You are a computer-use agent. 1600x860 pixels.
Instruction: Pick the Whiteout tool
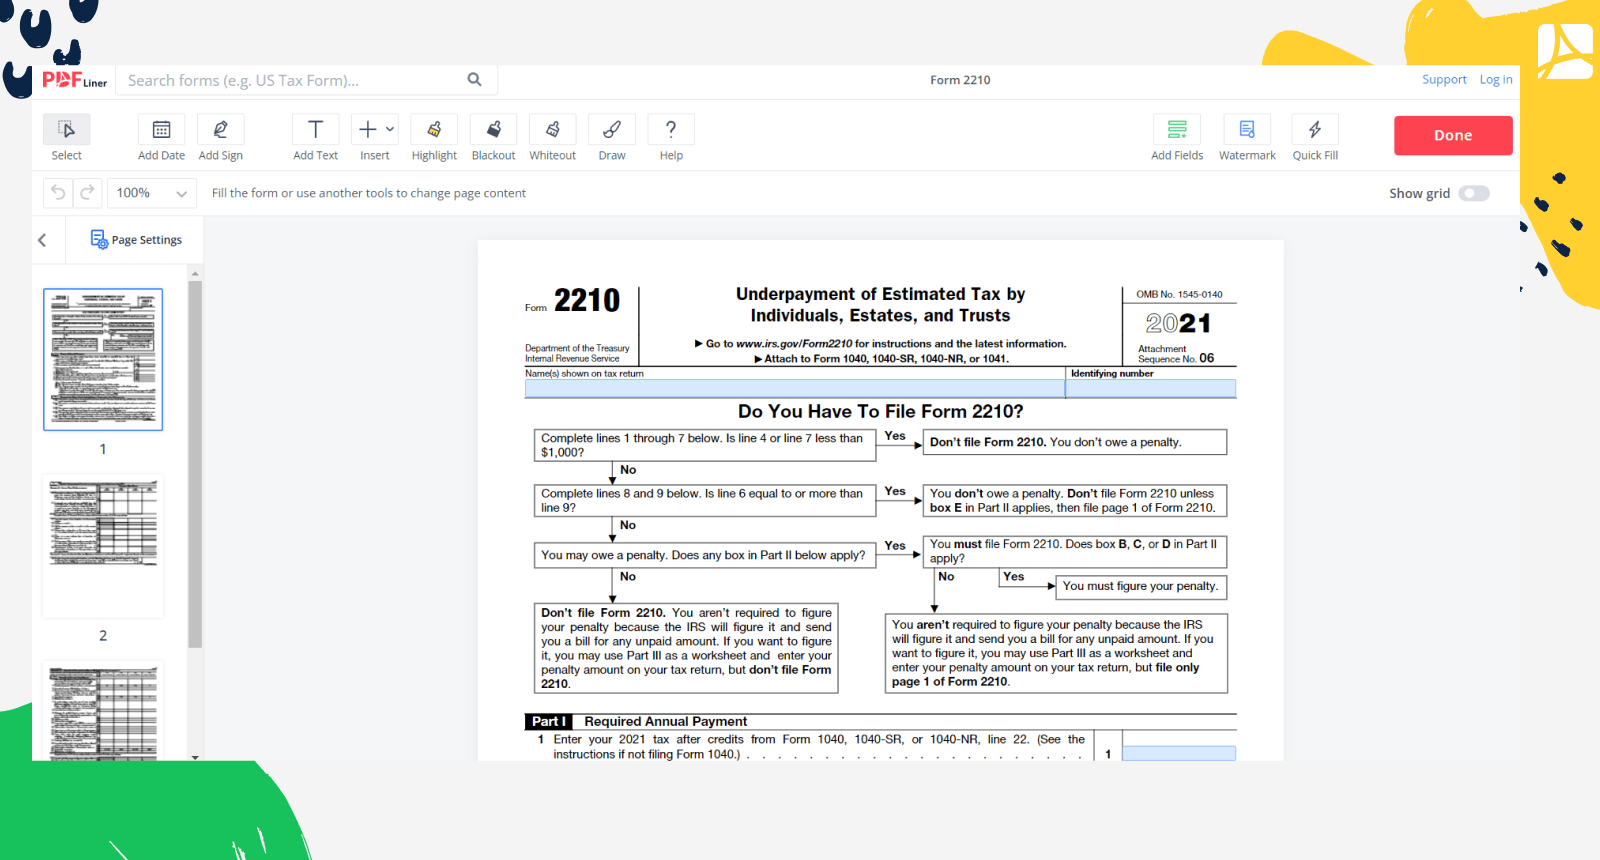(x=552, y=130)
